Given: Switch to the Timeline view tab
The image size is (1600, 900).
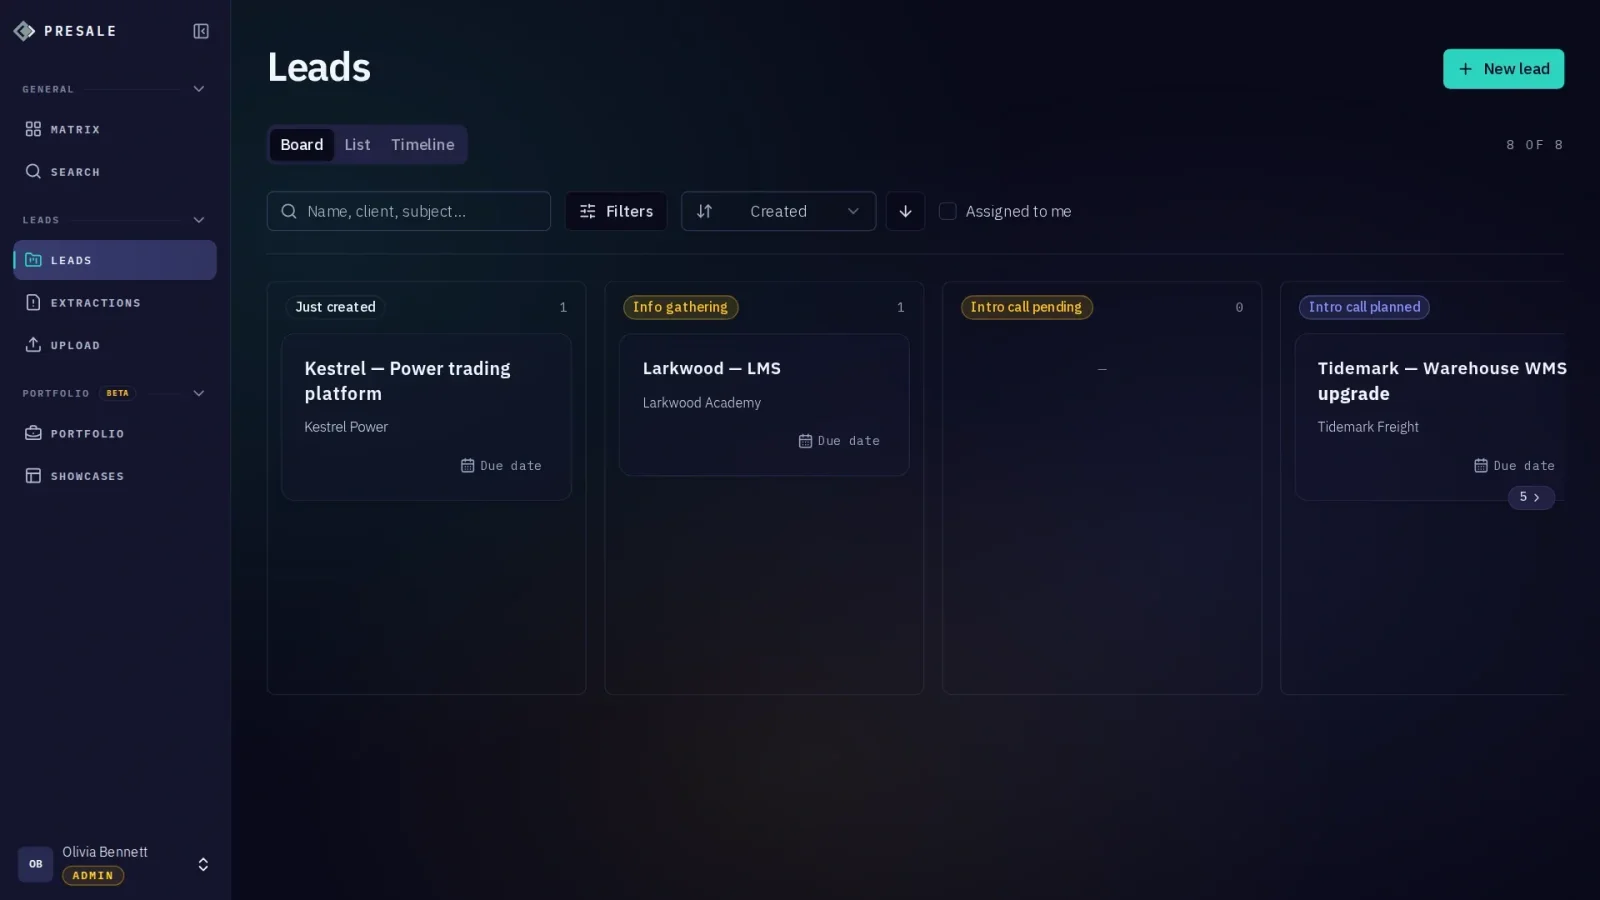Looking at the screenshot, I should coord(423,145).
